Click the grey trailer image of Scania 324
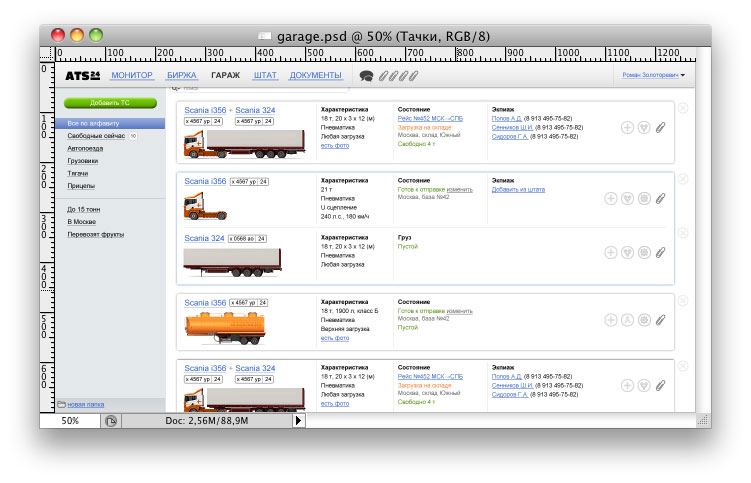The width and height of the screenshot is (751, 483). (233, 262)
